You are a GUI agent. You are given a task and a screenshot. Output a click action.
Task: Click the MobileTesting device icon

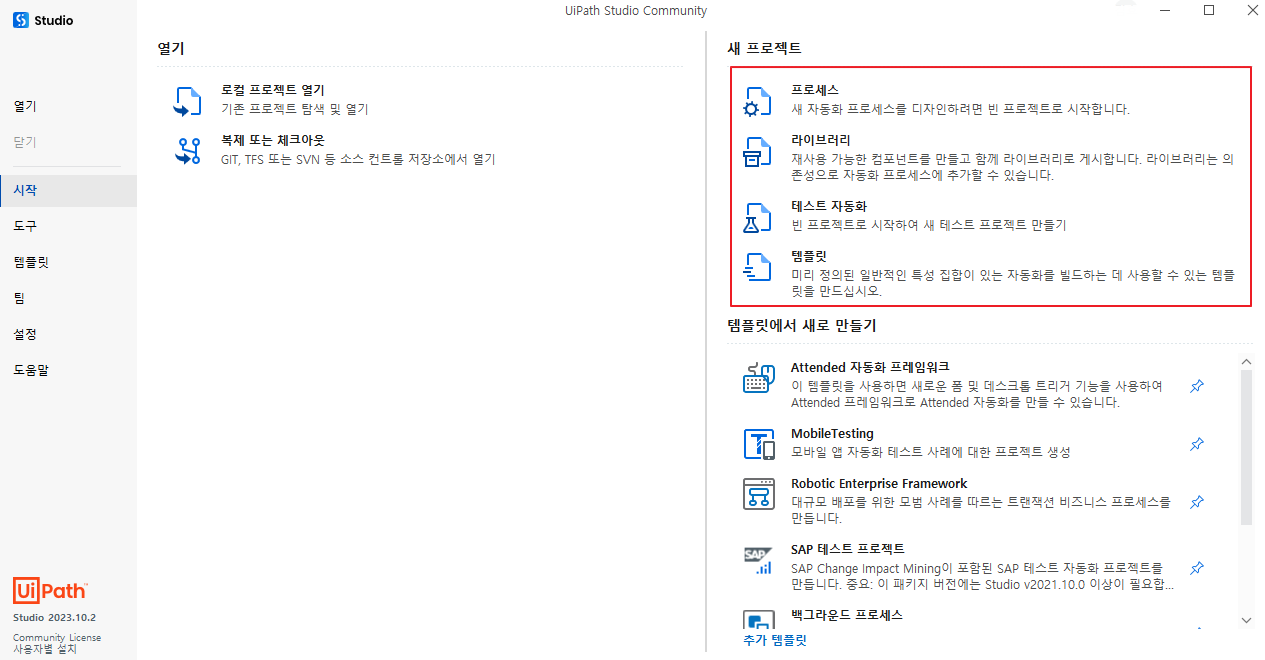759,444
